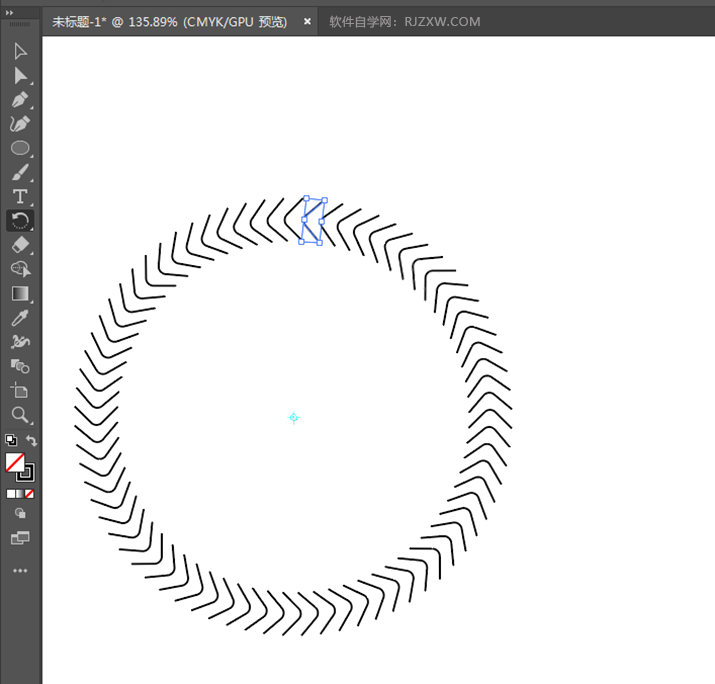
Task: Select the Blend tool
Action: pyautogui.click(x=20, y=366)
